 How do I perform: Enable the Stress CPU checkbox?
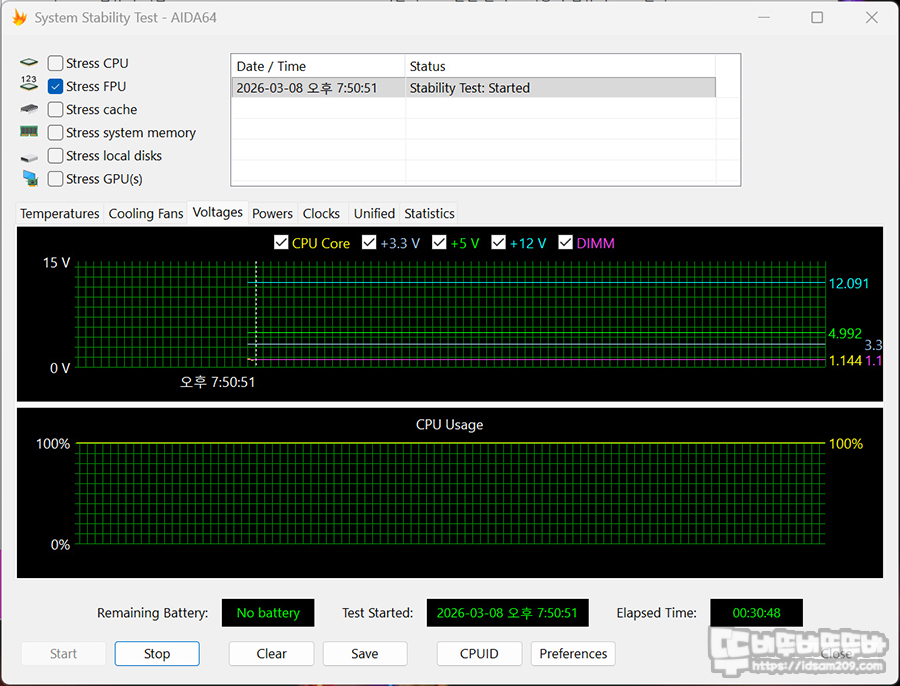(x=55, y=63)
